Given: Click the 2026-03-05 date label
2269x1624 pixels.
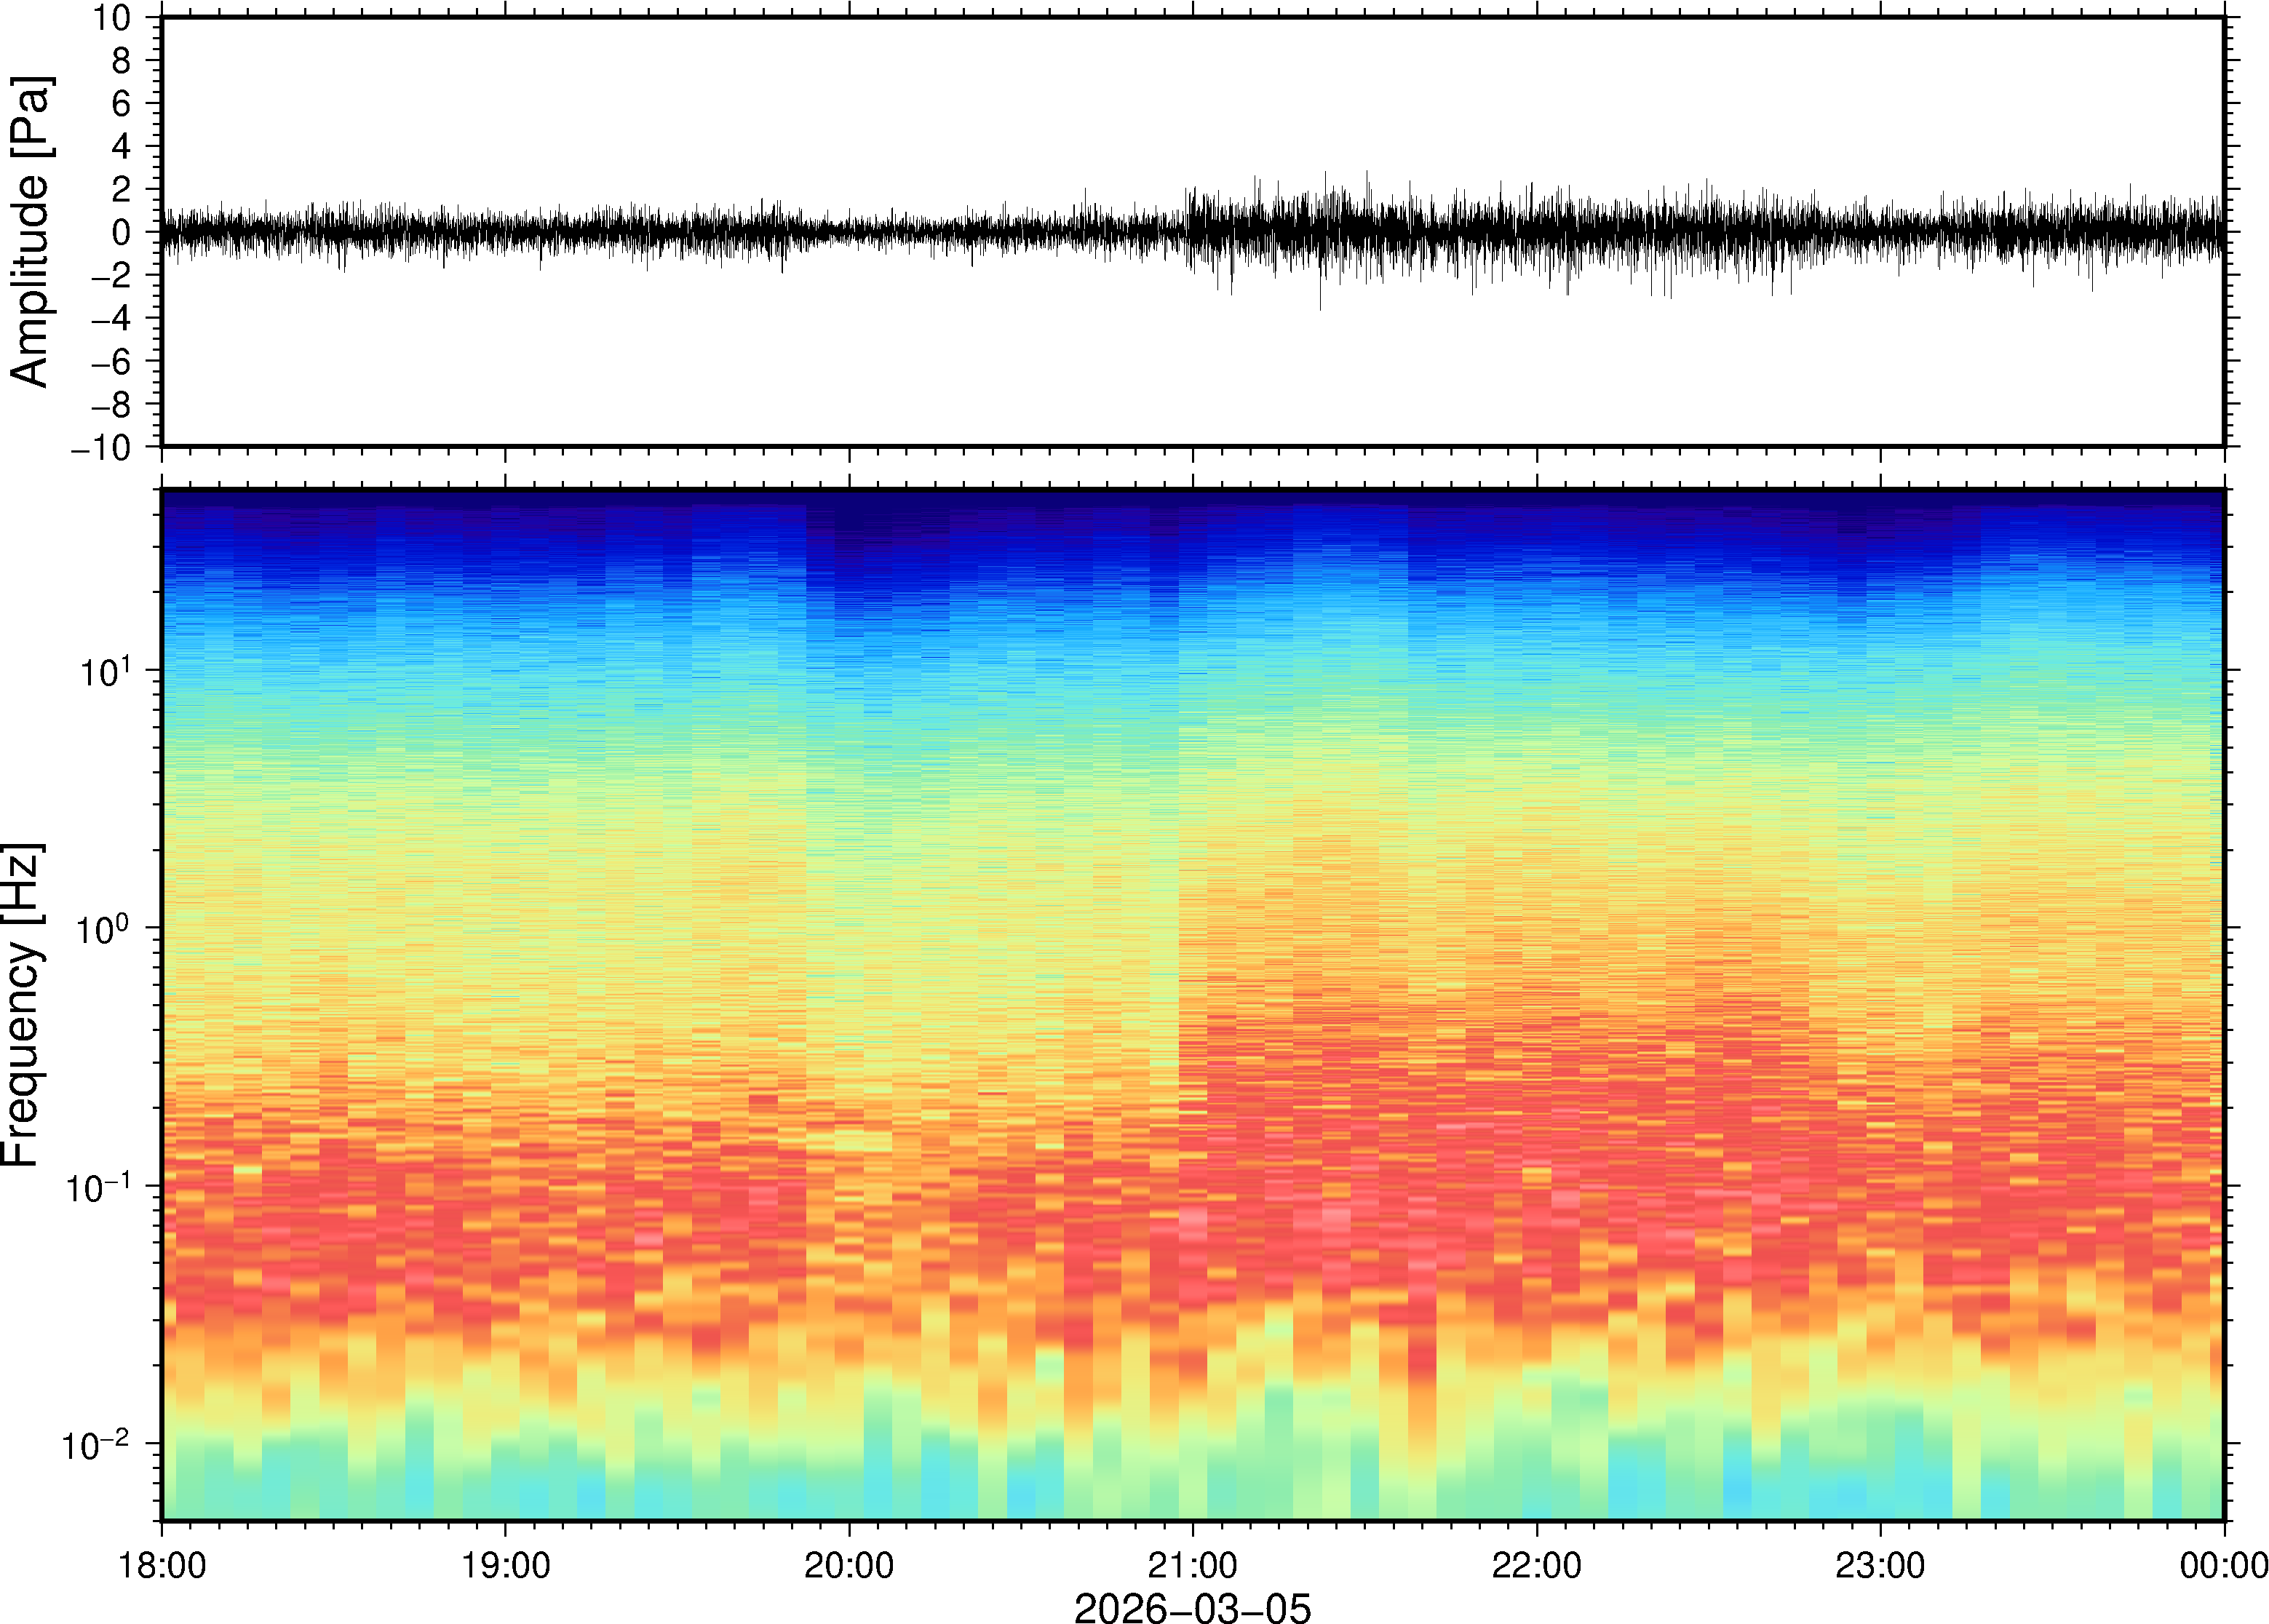Looking at the screenshot, I should click(1191, 1607).
